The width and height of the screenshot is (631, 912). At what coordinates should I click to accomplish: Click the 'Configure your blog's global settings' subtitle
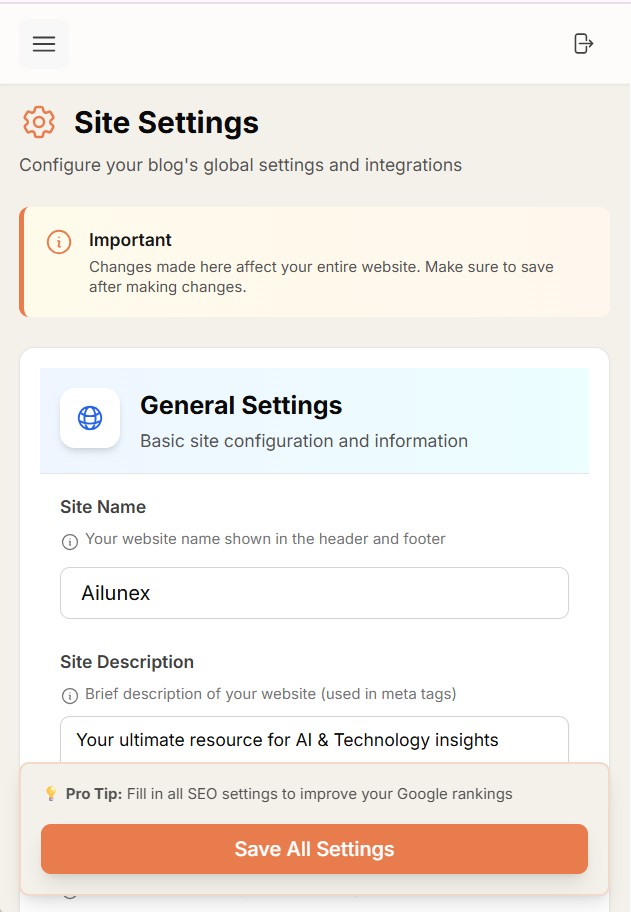241,165
